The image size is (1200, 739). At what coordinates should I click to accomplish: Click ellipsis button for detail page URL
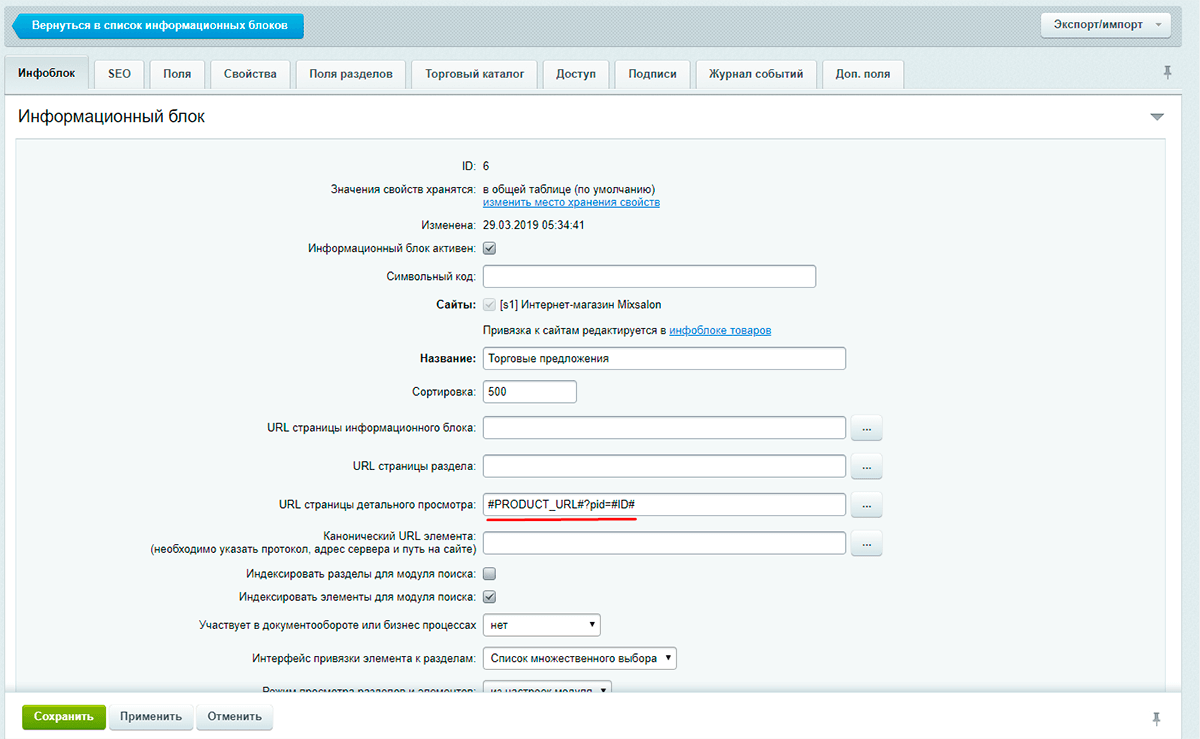[866, 505]
